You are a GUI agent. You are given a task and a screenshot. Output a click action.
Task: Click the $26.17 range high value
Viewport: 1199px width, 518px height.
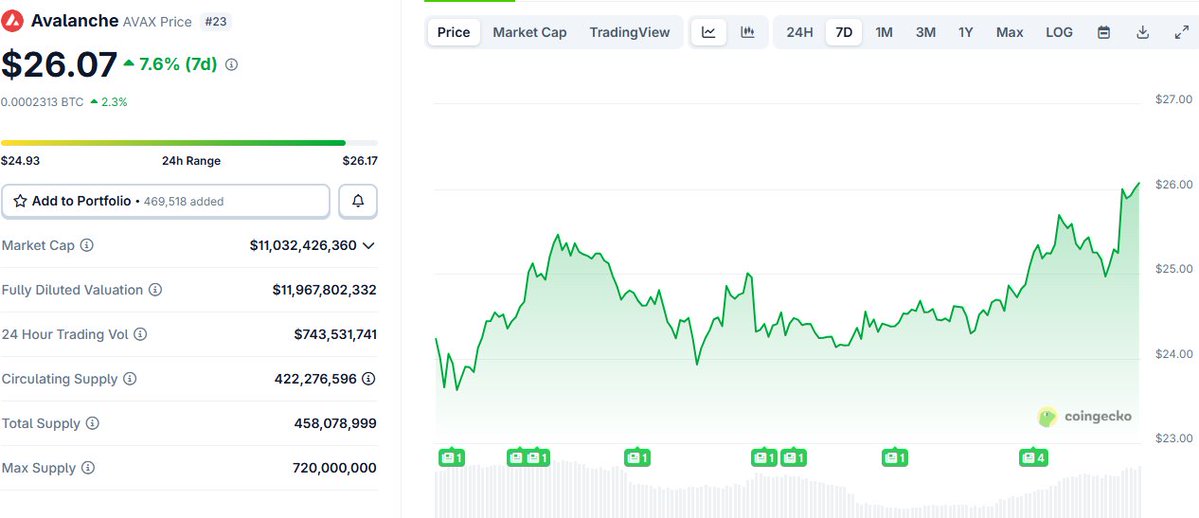click(x=359, y=161)
